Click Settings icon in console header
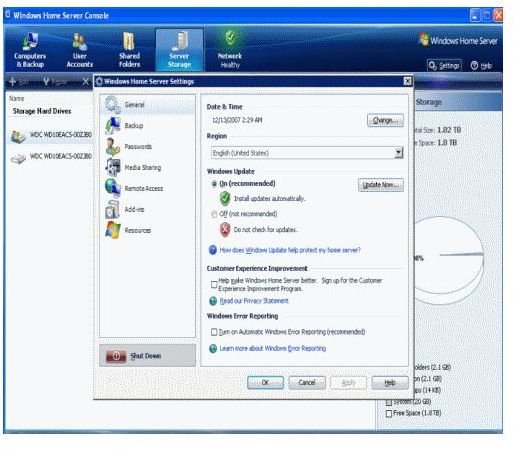Image resolution: width=514 pixels, height=450 pixels. pos(433,65)
